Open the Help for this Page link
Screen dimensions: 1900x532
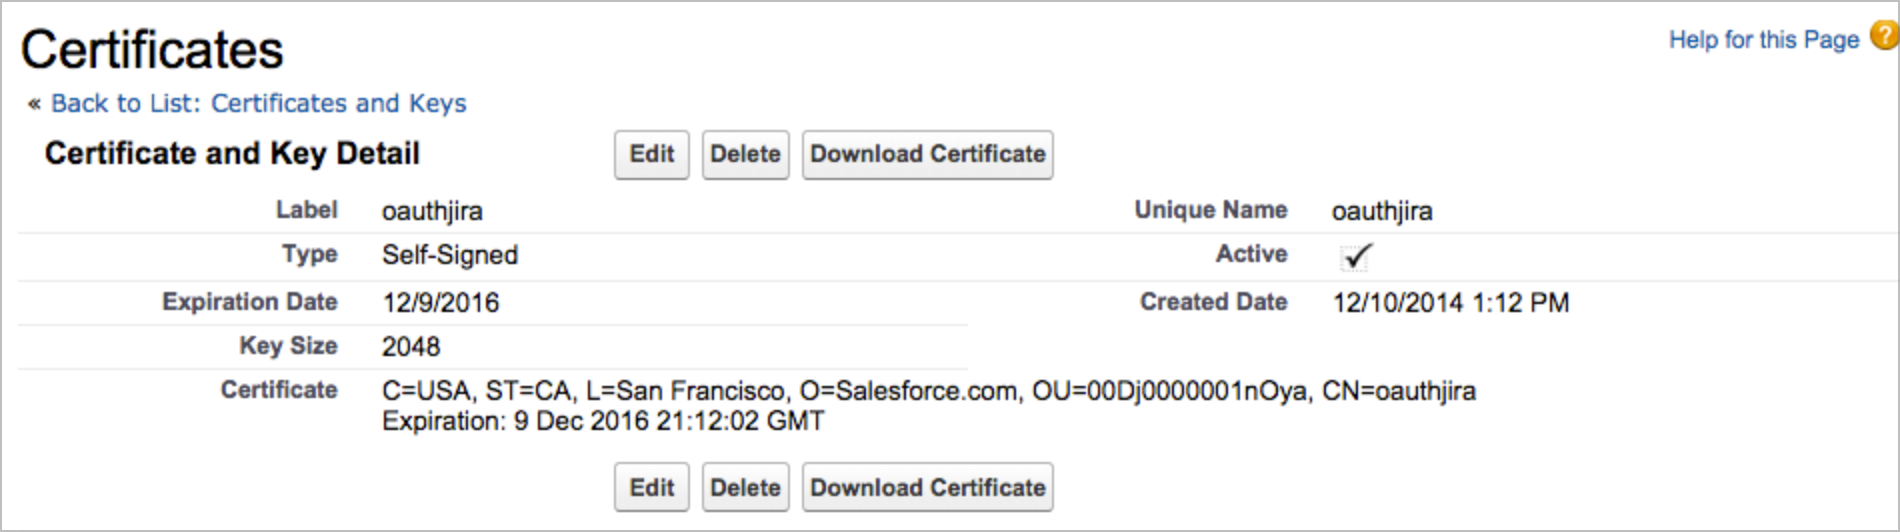point(1763,40)
